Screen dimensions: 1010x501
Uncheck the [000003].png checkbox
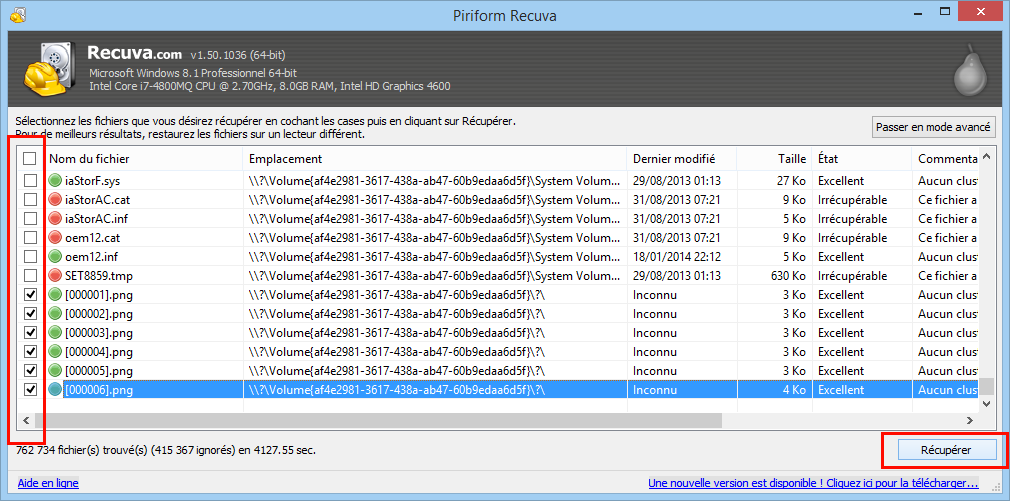tap(30, 333)
